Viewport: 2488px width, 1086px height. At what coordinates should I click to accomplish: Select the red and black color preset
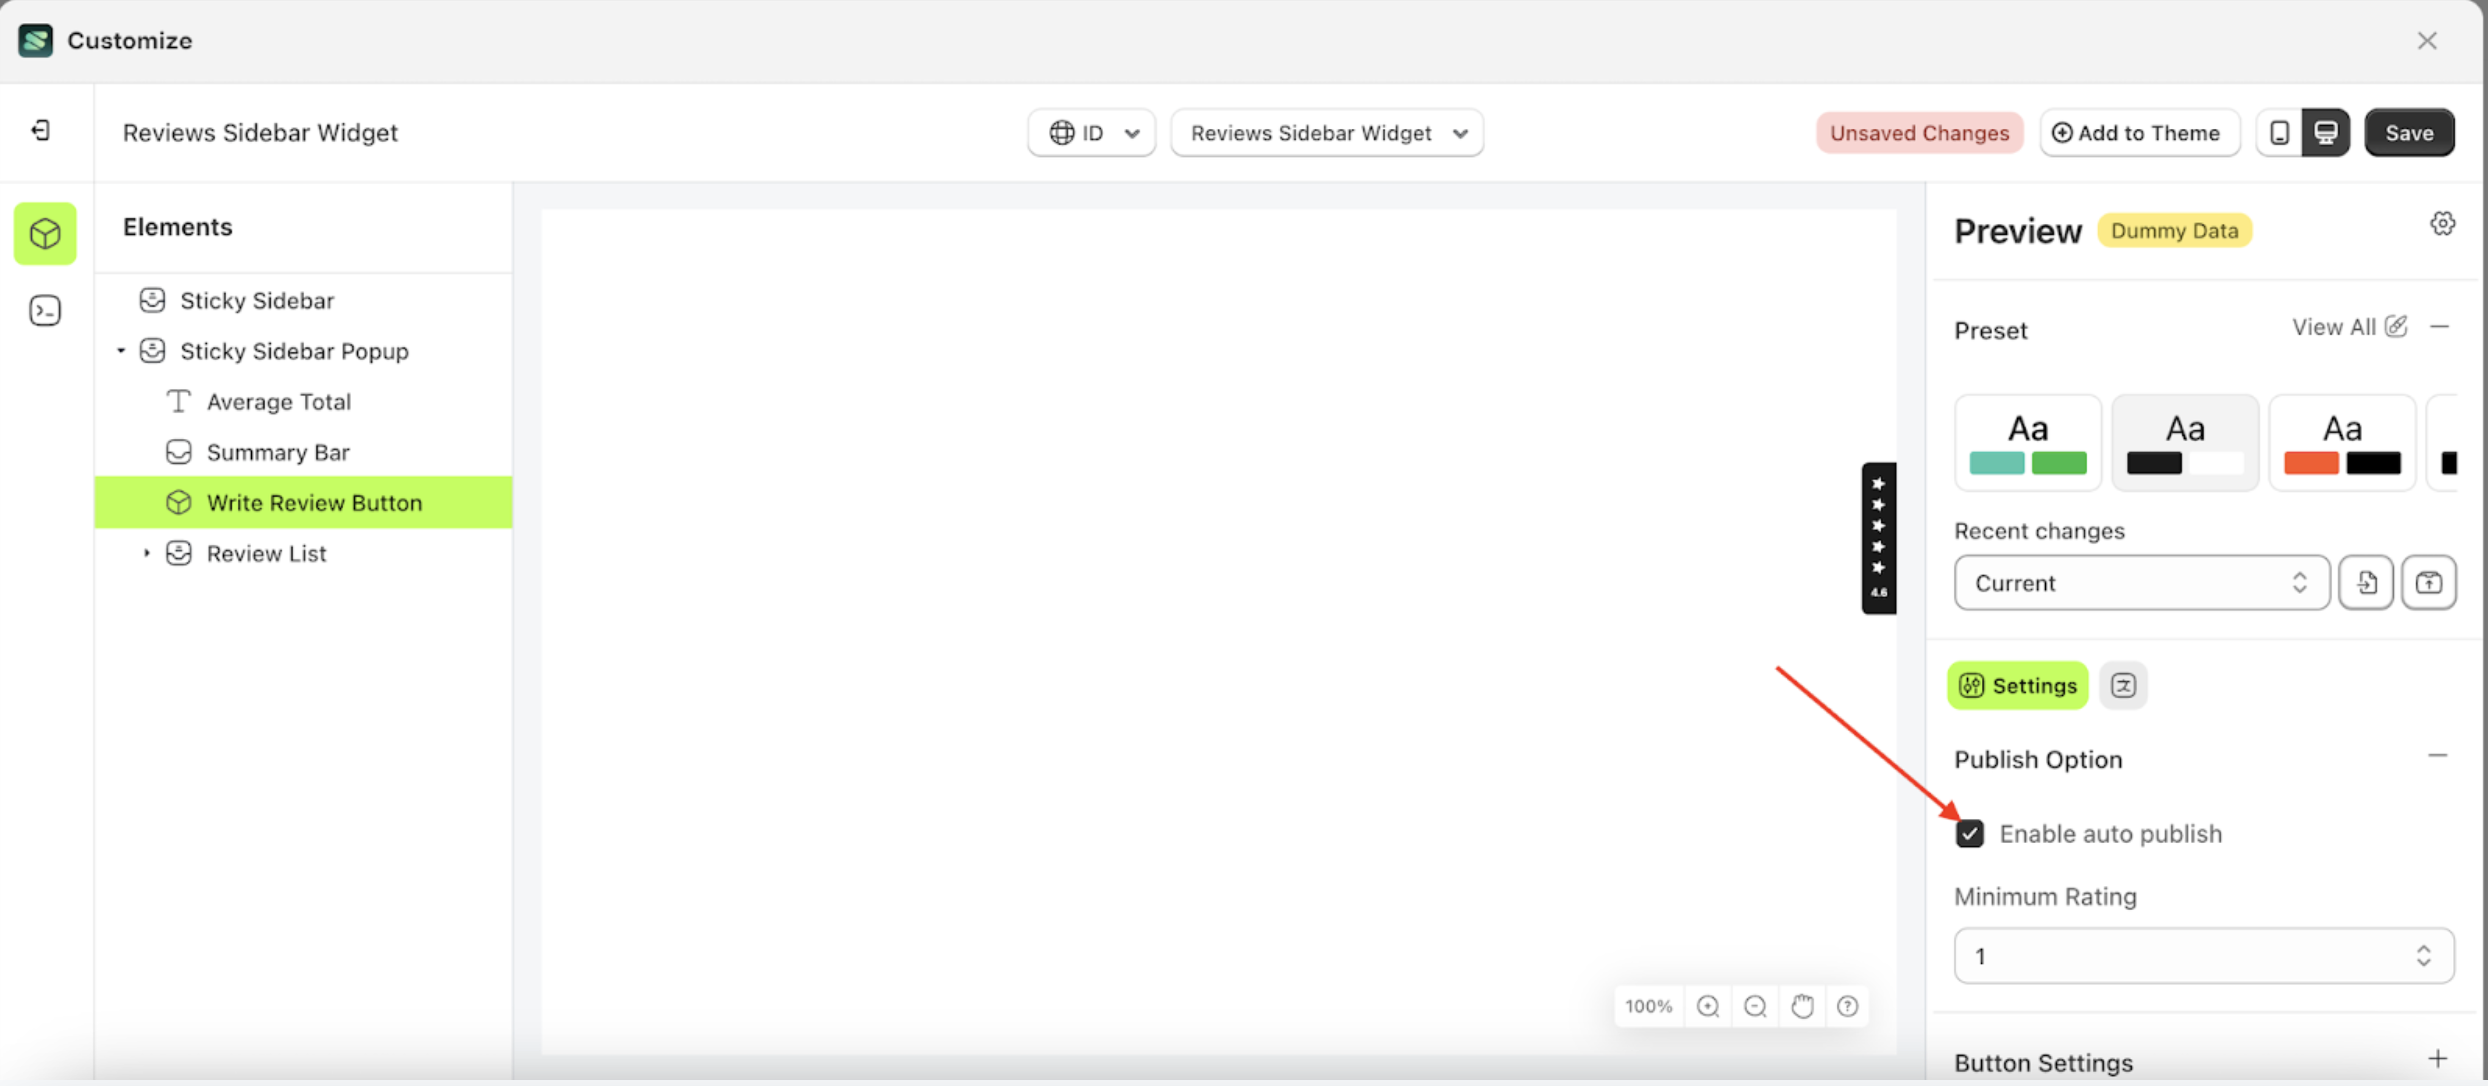pos(2342,442)
